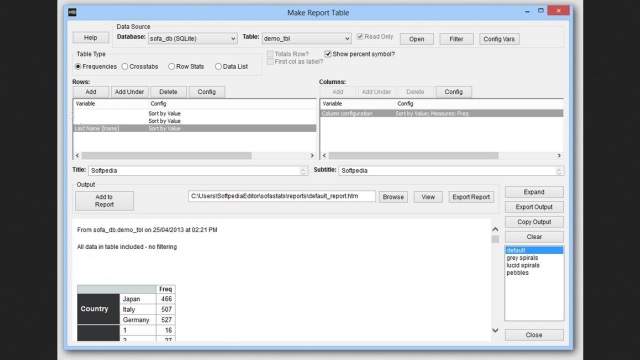Click the application icon in the title bar
This screenshot has width=640, height=360.
click(x=72, y=12)
